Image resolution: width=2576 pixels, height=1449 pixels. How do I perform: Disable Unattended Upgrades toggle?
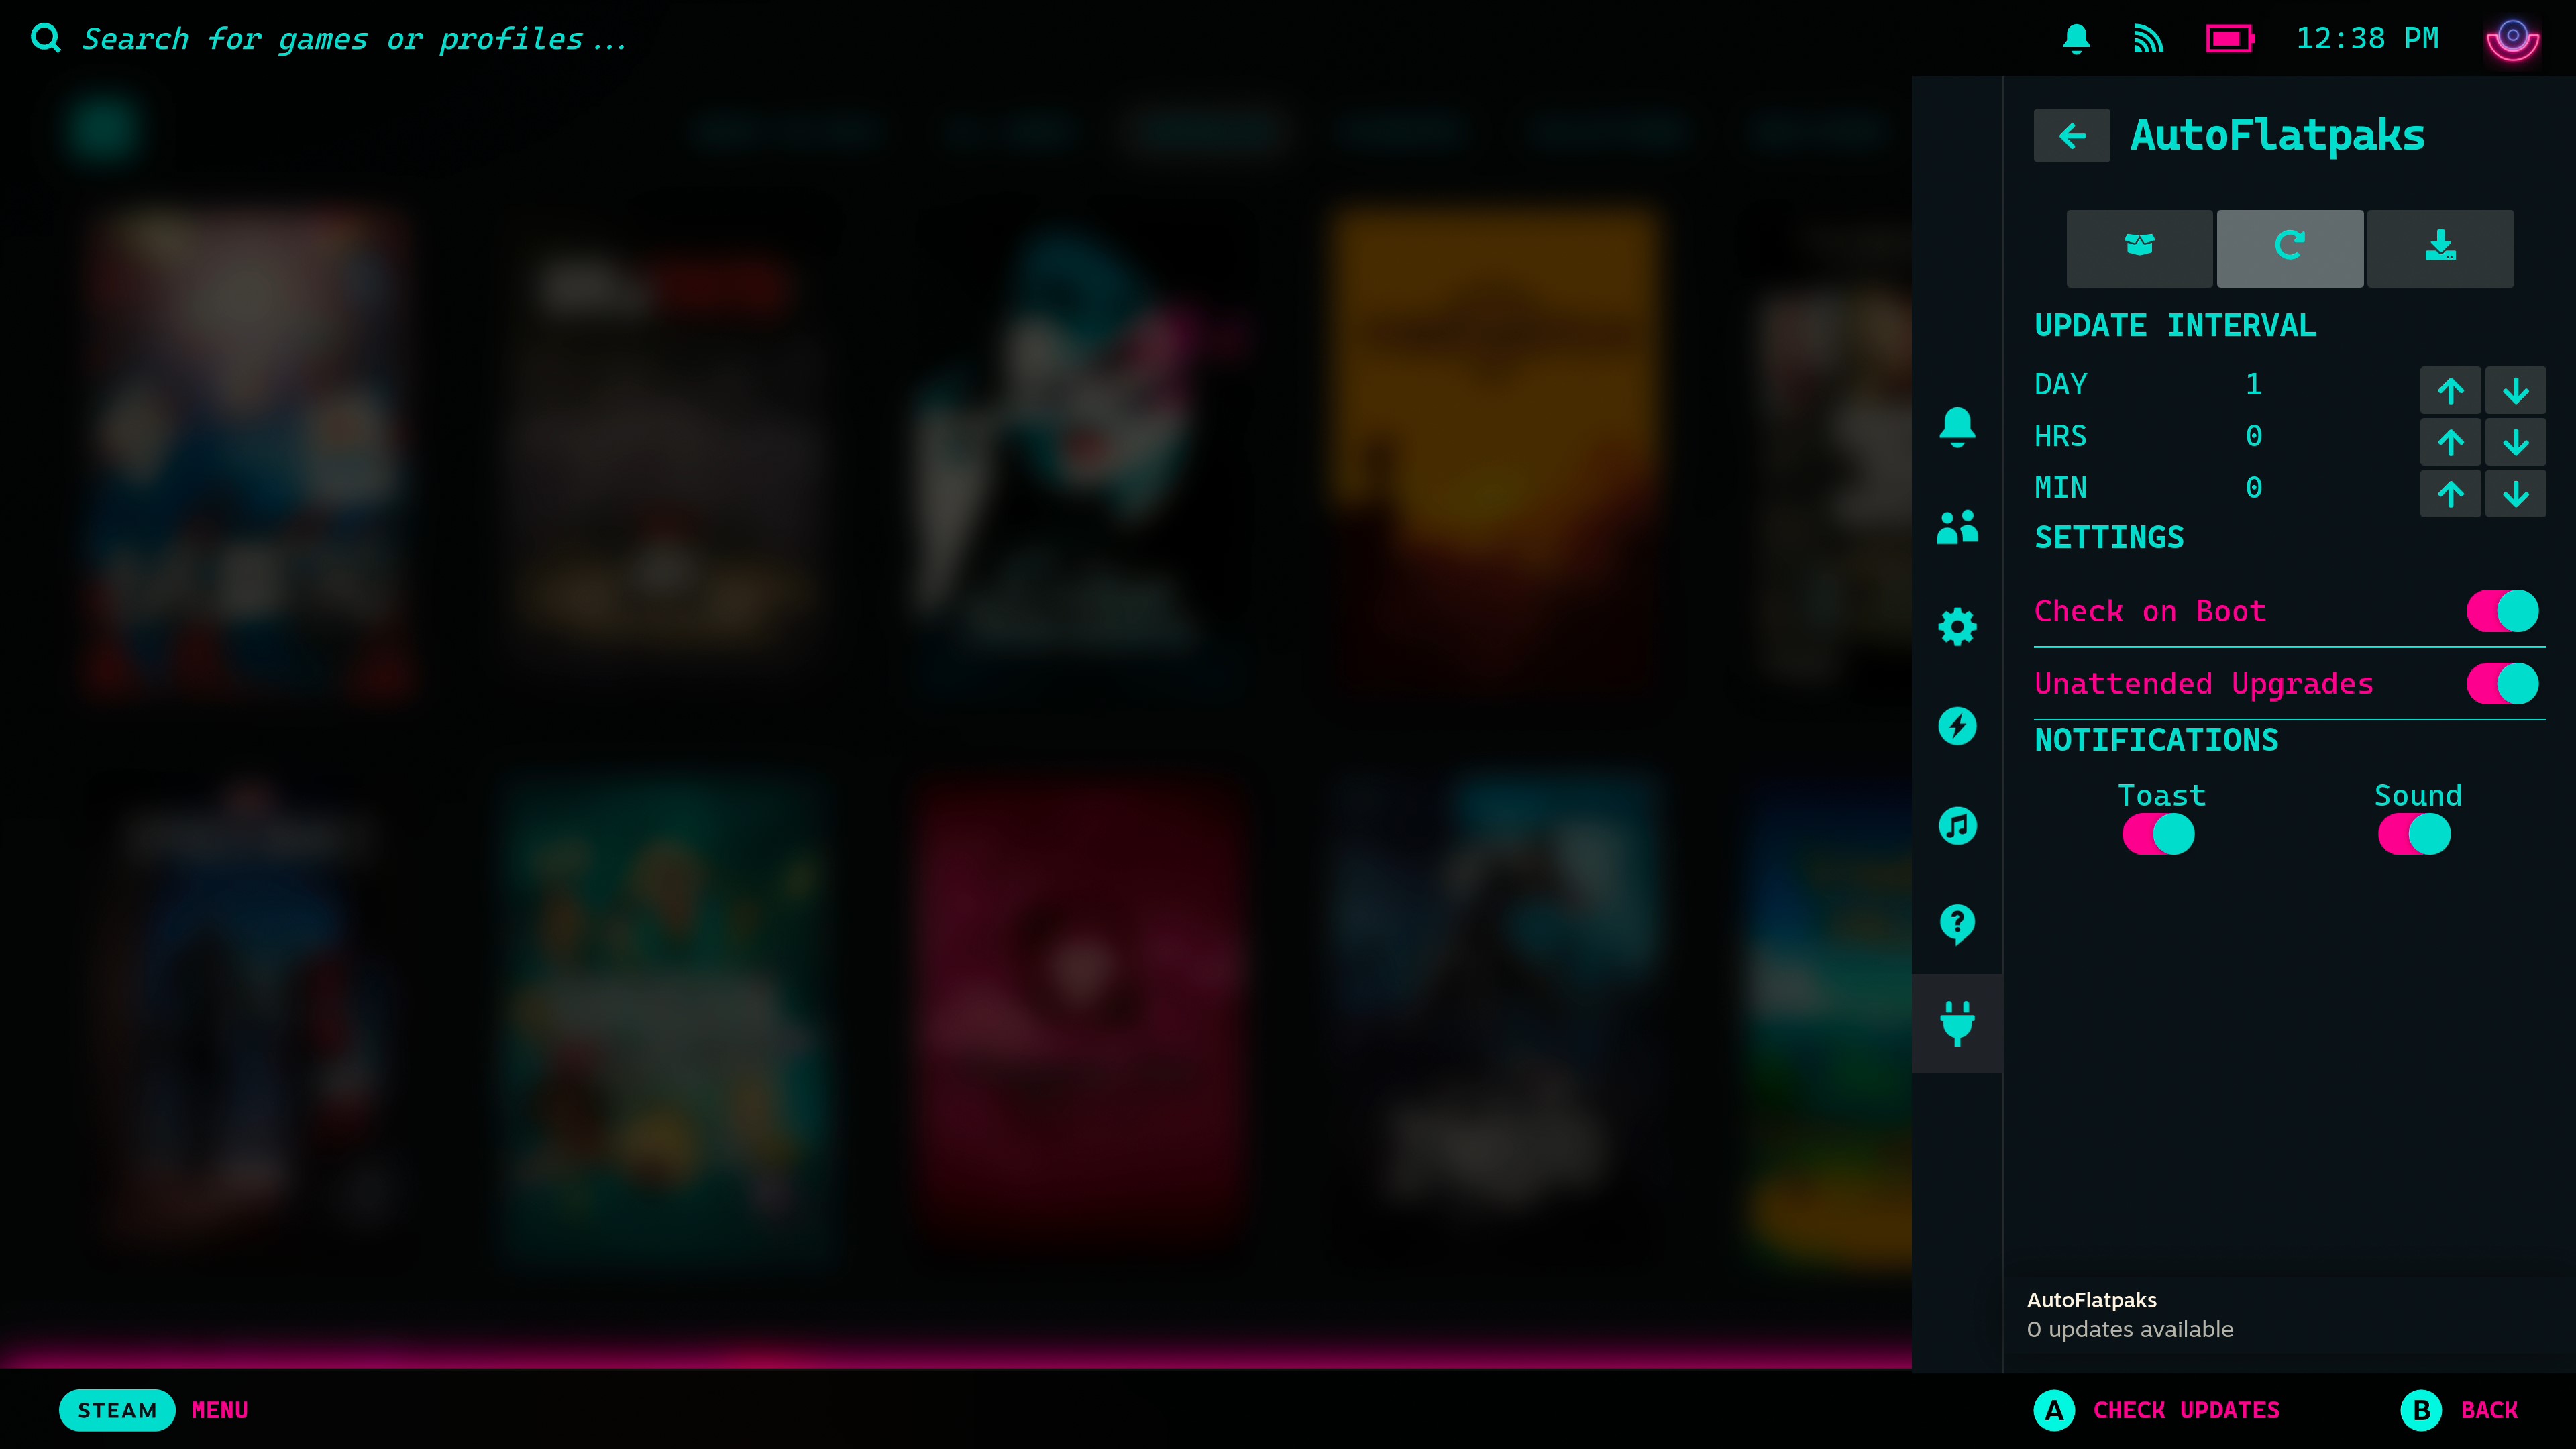pyautogui.click(x=2502, y=683)
